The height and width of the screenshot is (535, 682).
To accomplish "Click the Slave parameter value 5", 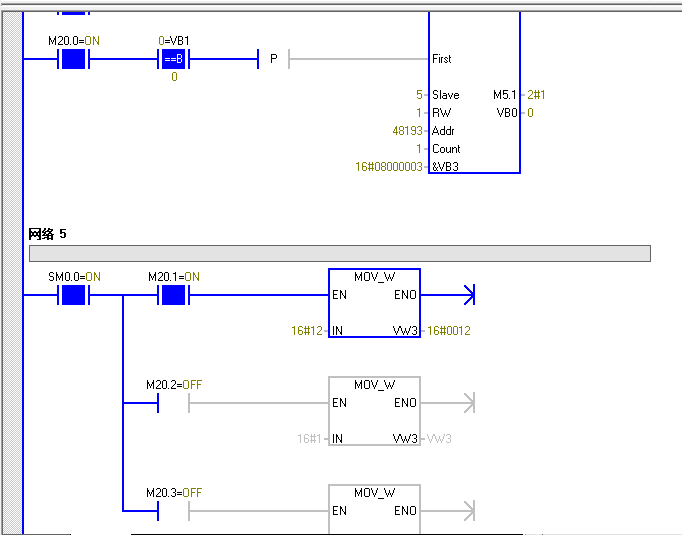I will [x=420, y=95].
